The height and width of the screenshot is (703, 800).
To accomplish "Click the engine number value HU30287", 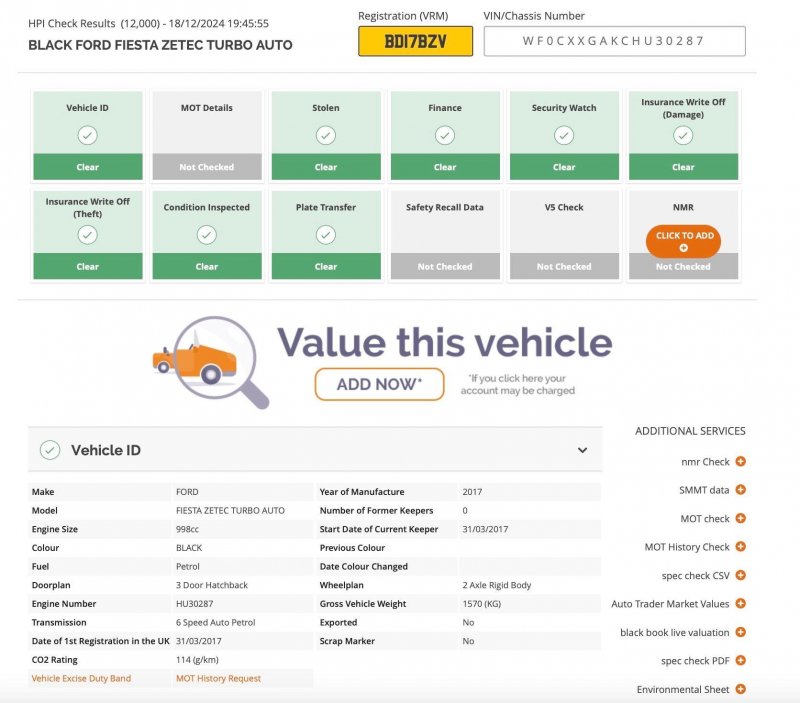I will pyautogui.click(x=194, y=604).
